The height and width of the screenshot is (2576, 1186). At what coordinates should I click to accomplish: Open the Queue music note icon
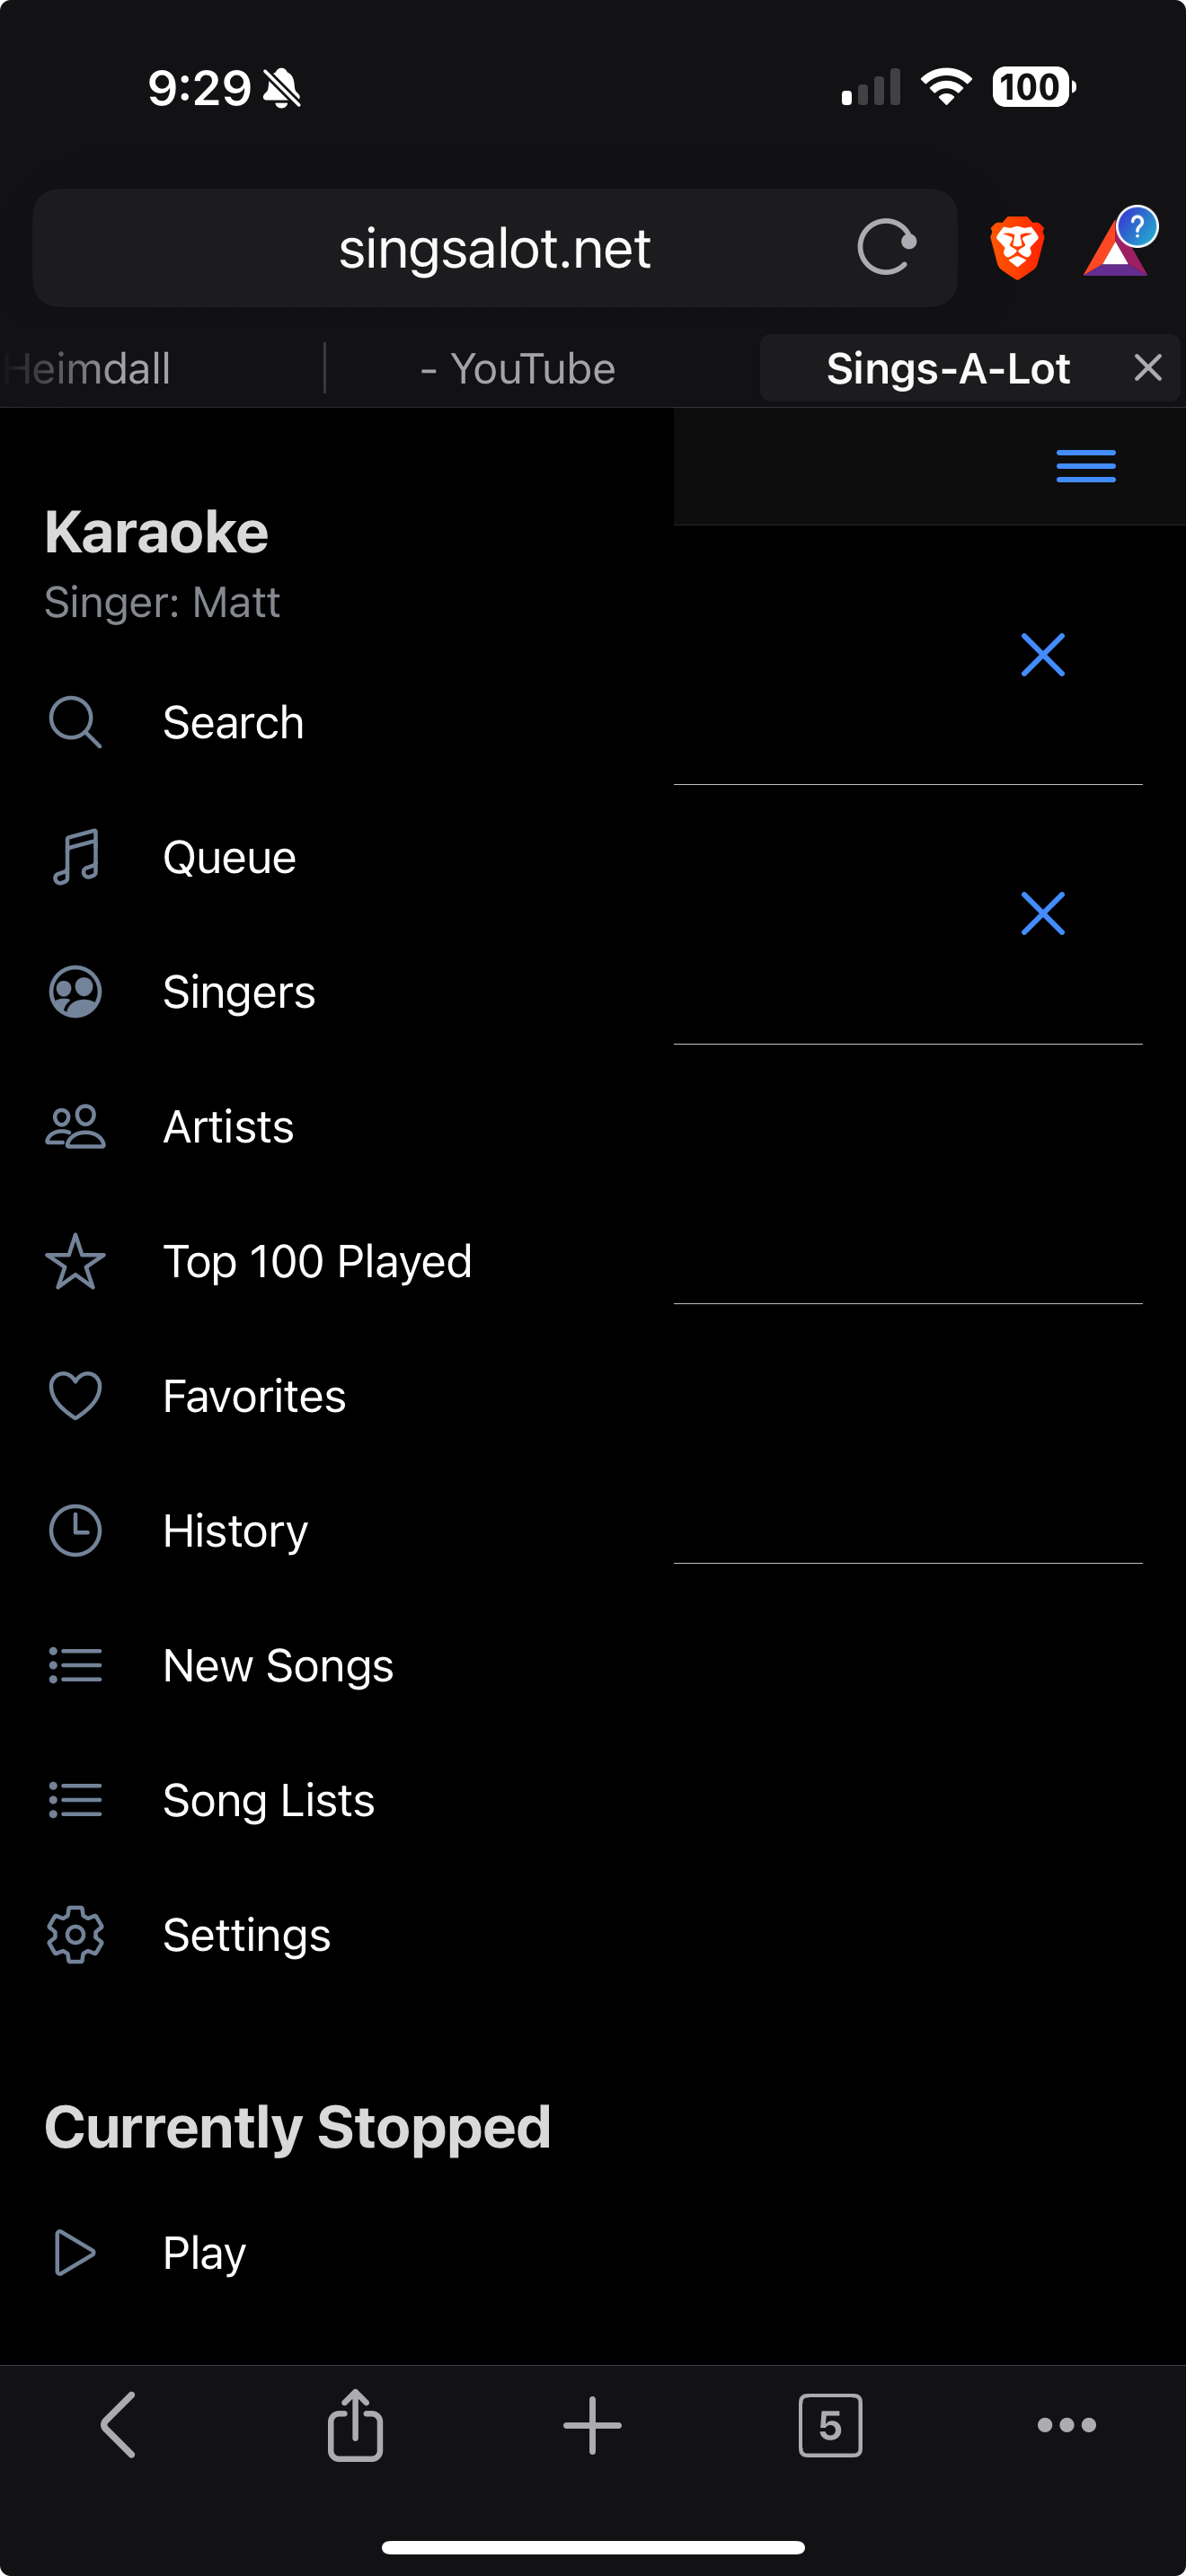pyautogui.click(x=75, y=857)
